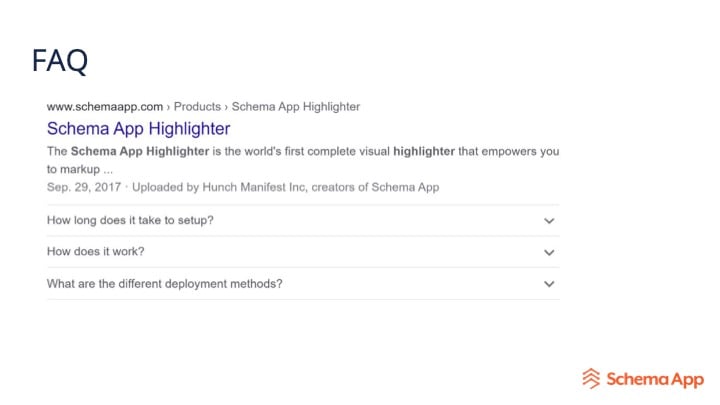Image resolution: width=720 pixels, height=405 pixels.
Task: Click the 'How long does it take to setup?' question text
Action: 130,220
